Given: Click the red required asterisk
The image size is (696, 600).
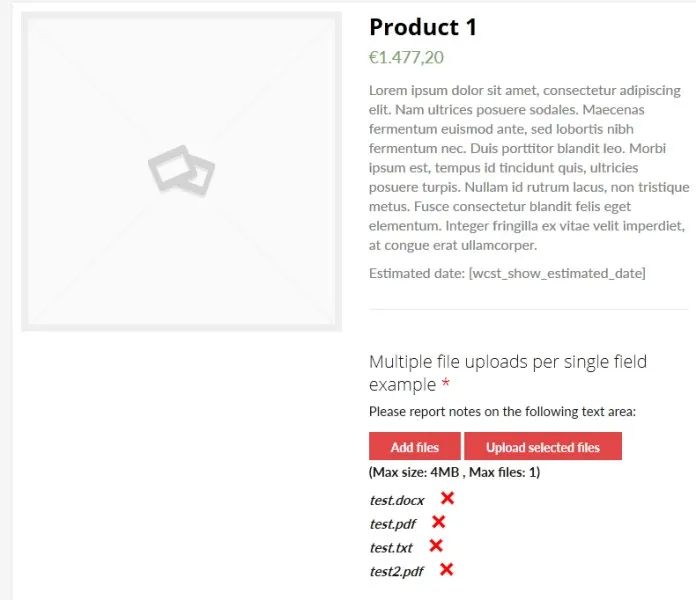Looking at the screenshot, I should pos(446,385).
